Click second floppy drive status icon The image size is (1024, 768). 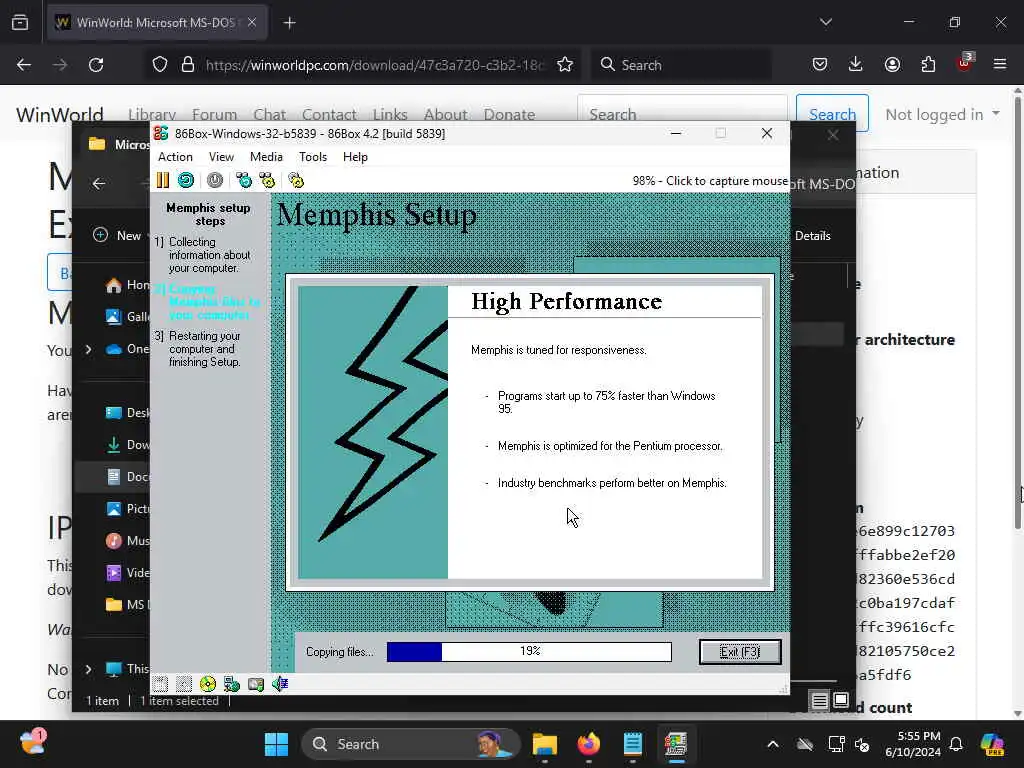[x=184, y=684]
